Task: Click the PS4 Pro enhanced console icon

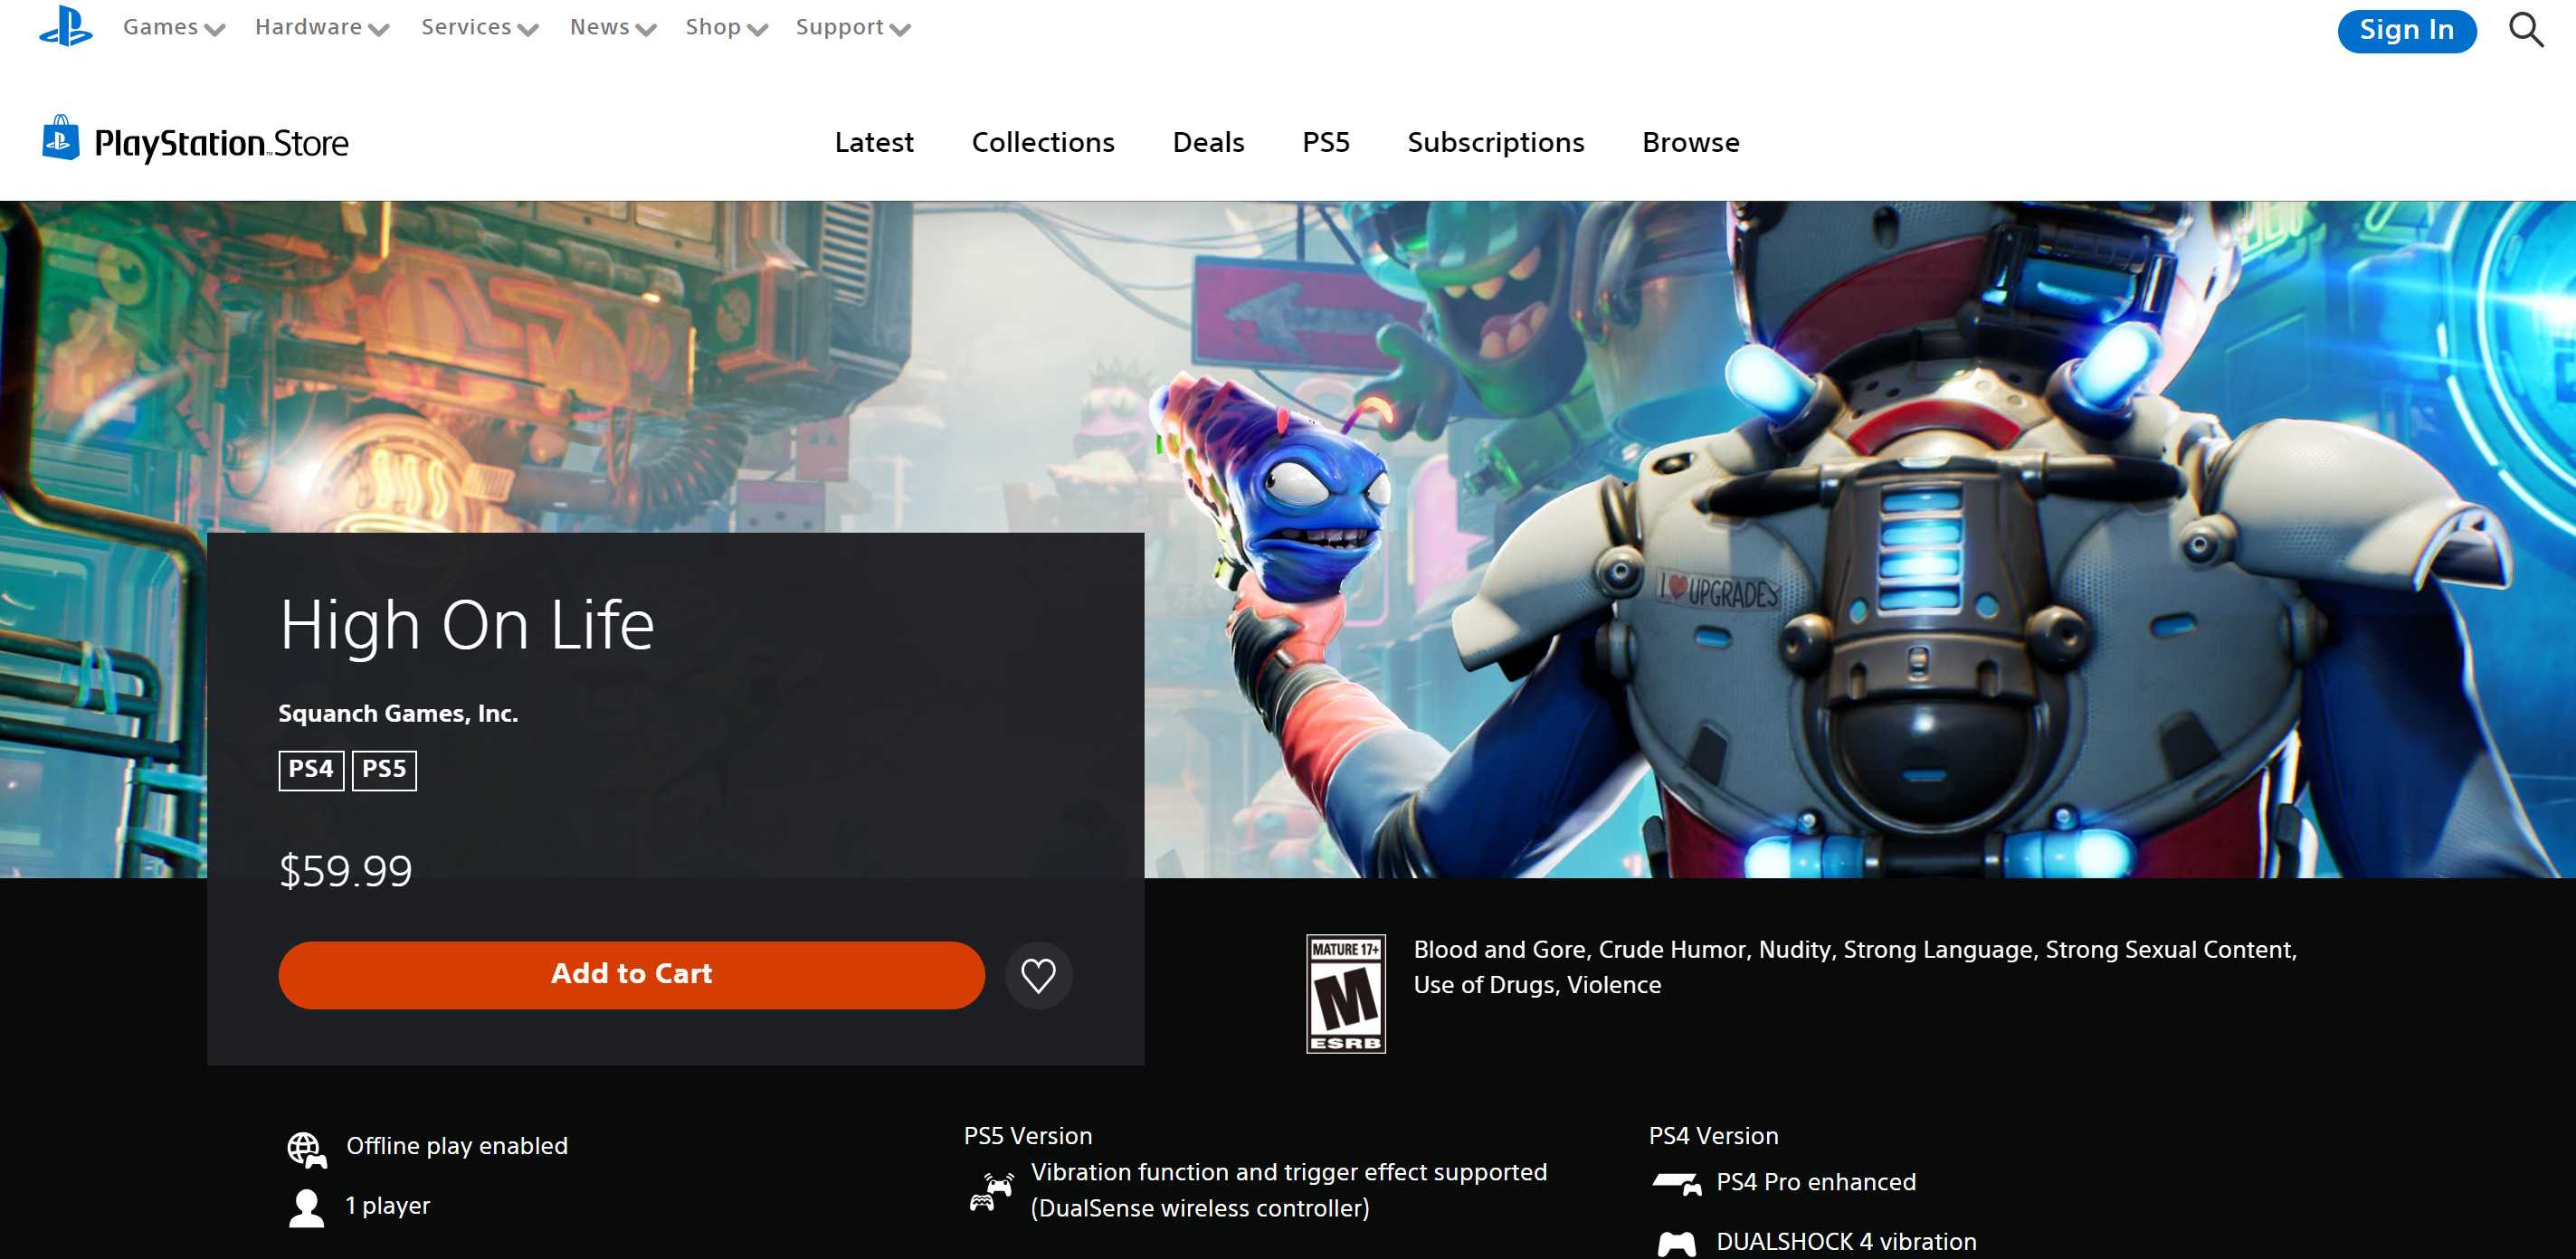Action: point(1676,1184)
